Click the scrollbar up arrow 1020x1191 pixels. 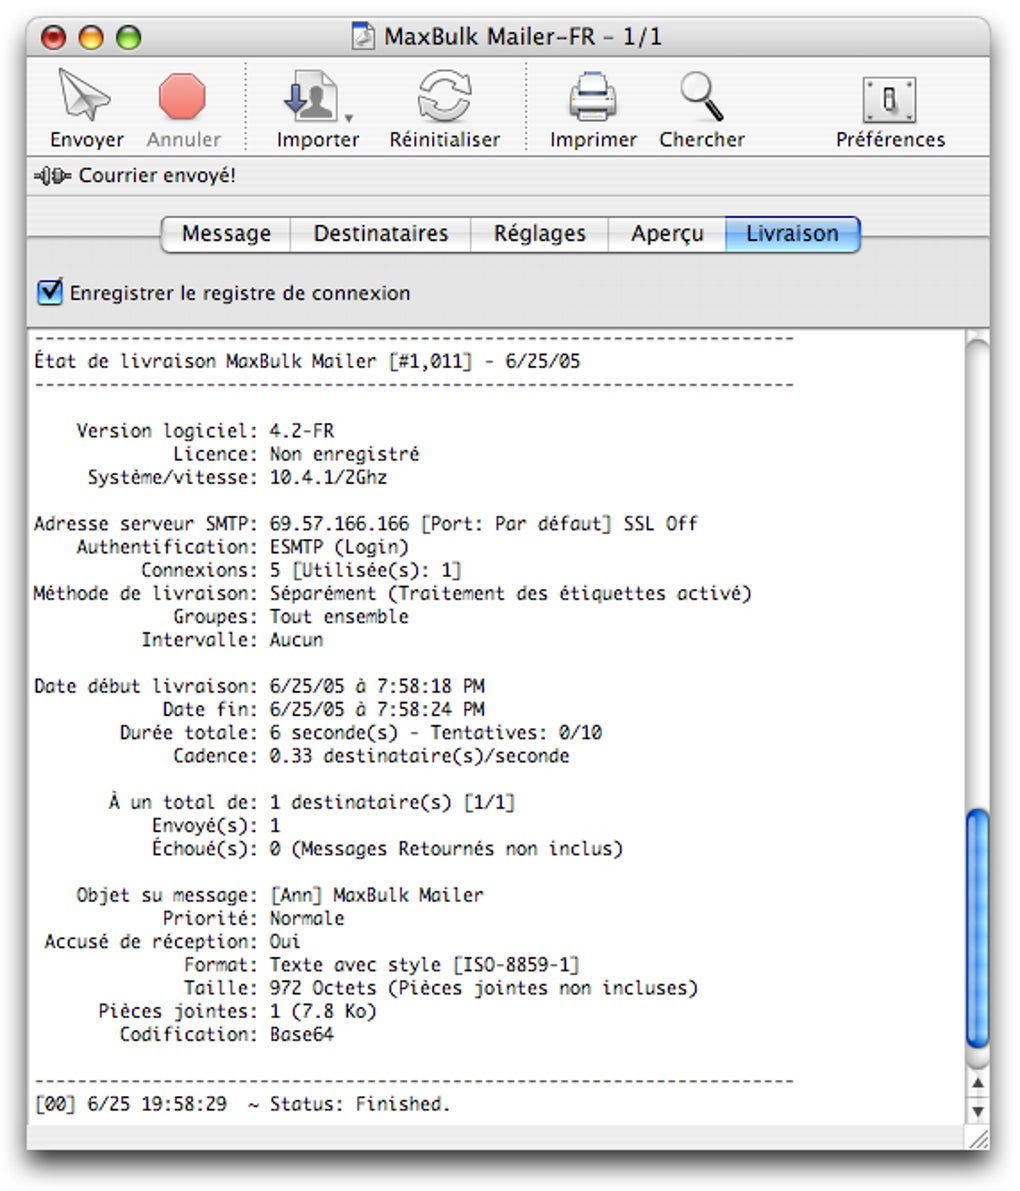(977, 1082)
